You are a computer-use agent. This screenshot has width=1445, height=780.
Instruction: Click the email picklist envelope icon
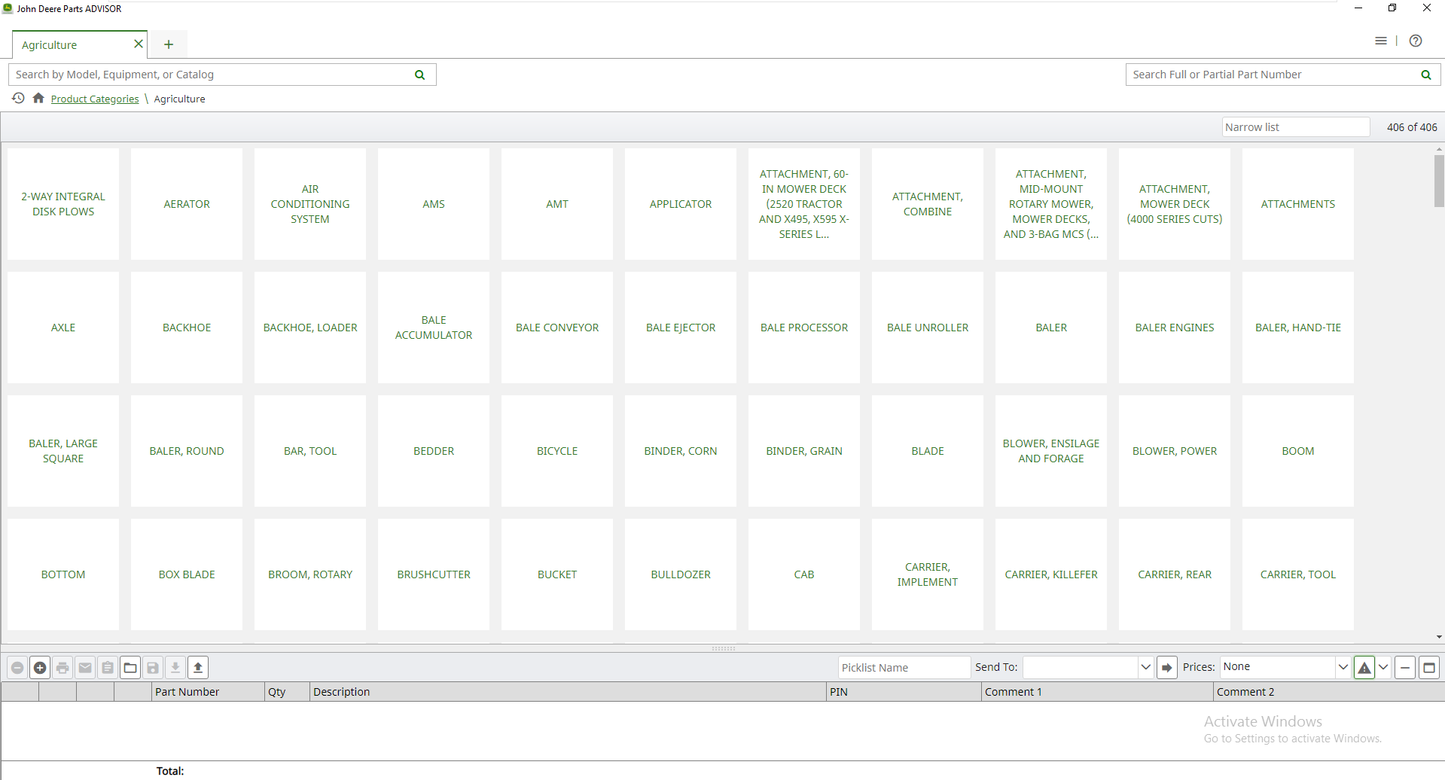(85, 668)
